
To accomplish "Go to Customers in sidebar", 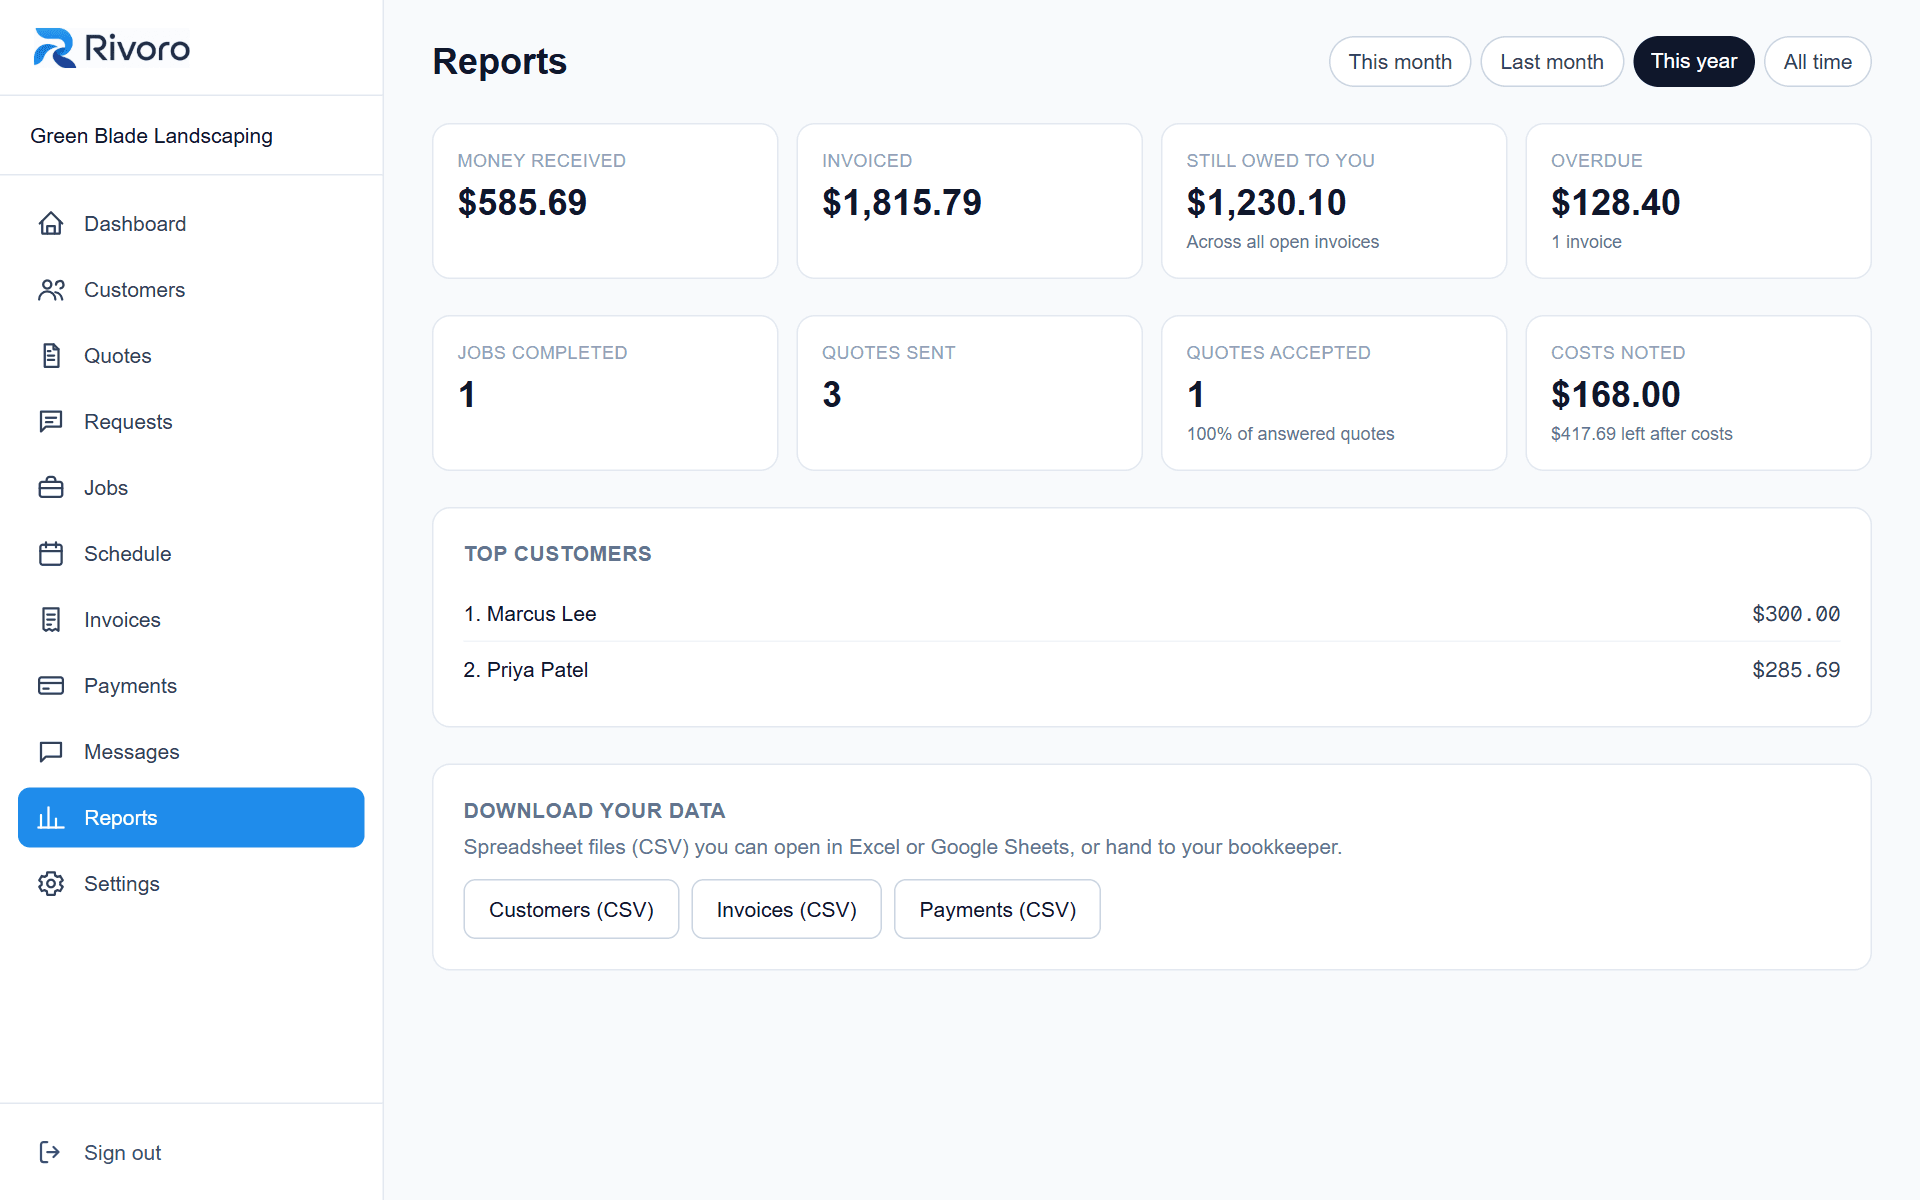I will pos(191,290).
